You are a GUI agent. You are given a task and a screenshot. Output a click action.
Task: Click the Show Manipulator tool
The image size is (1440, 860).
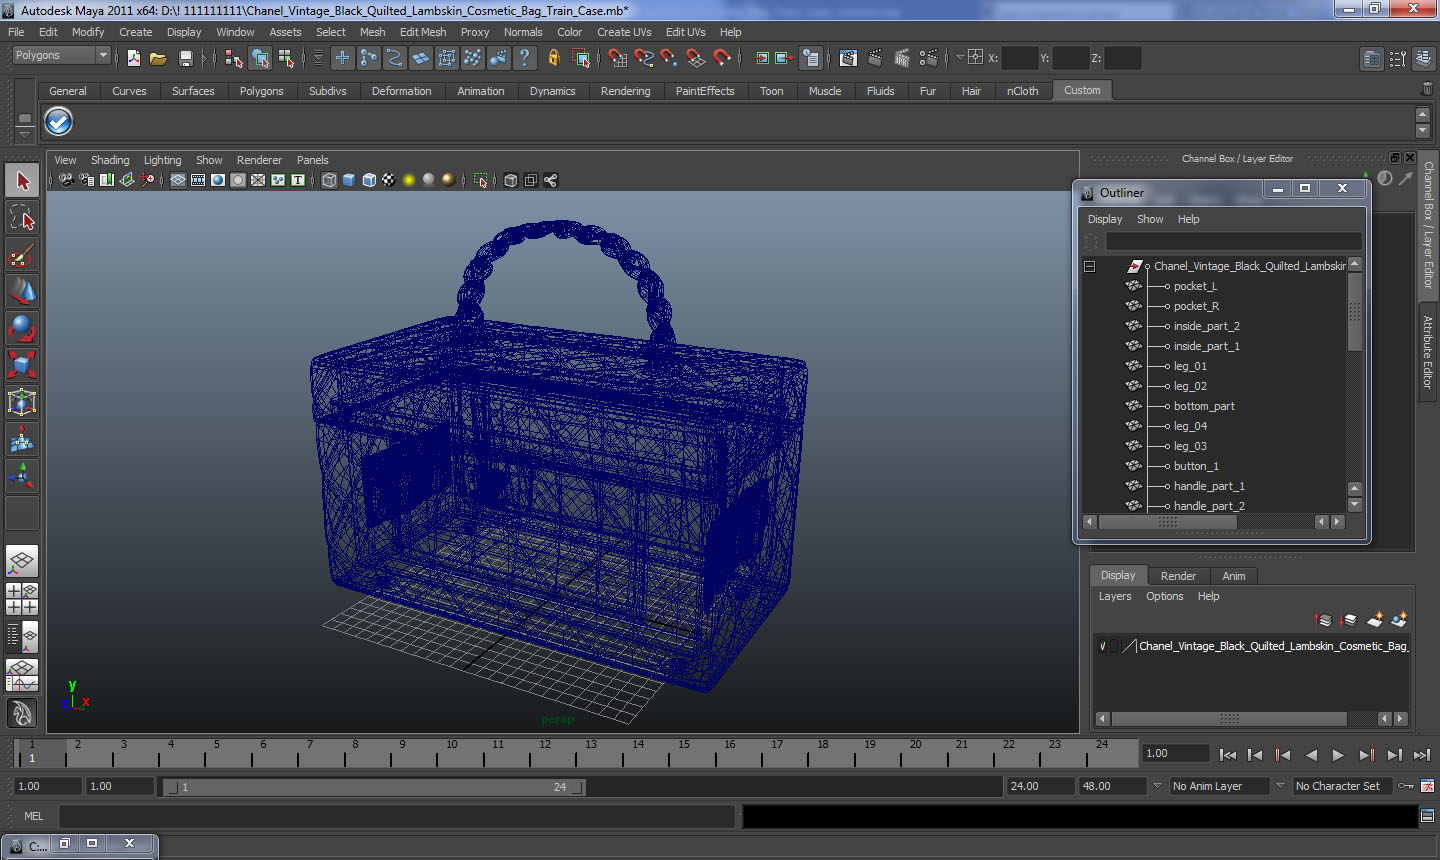point(22,476)
